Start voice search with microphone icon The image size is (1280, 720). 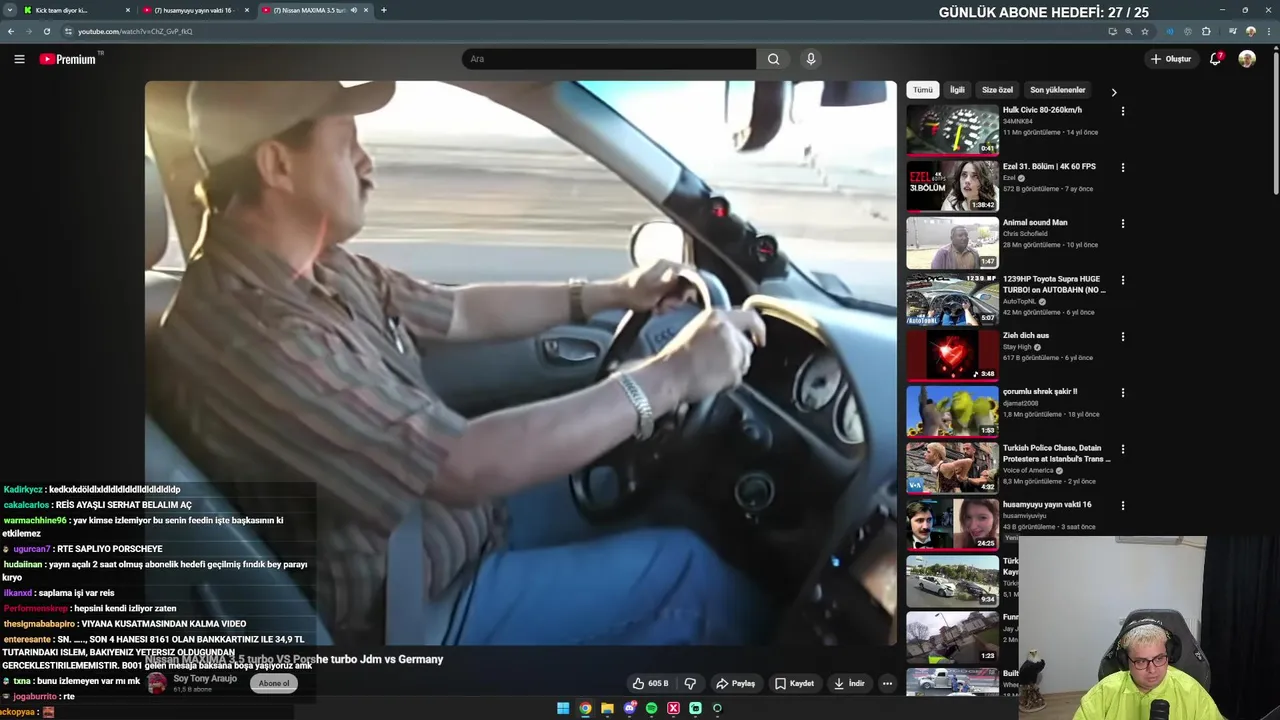(x=811, y=59)
